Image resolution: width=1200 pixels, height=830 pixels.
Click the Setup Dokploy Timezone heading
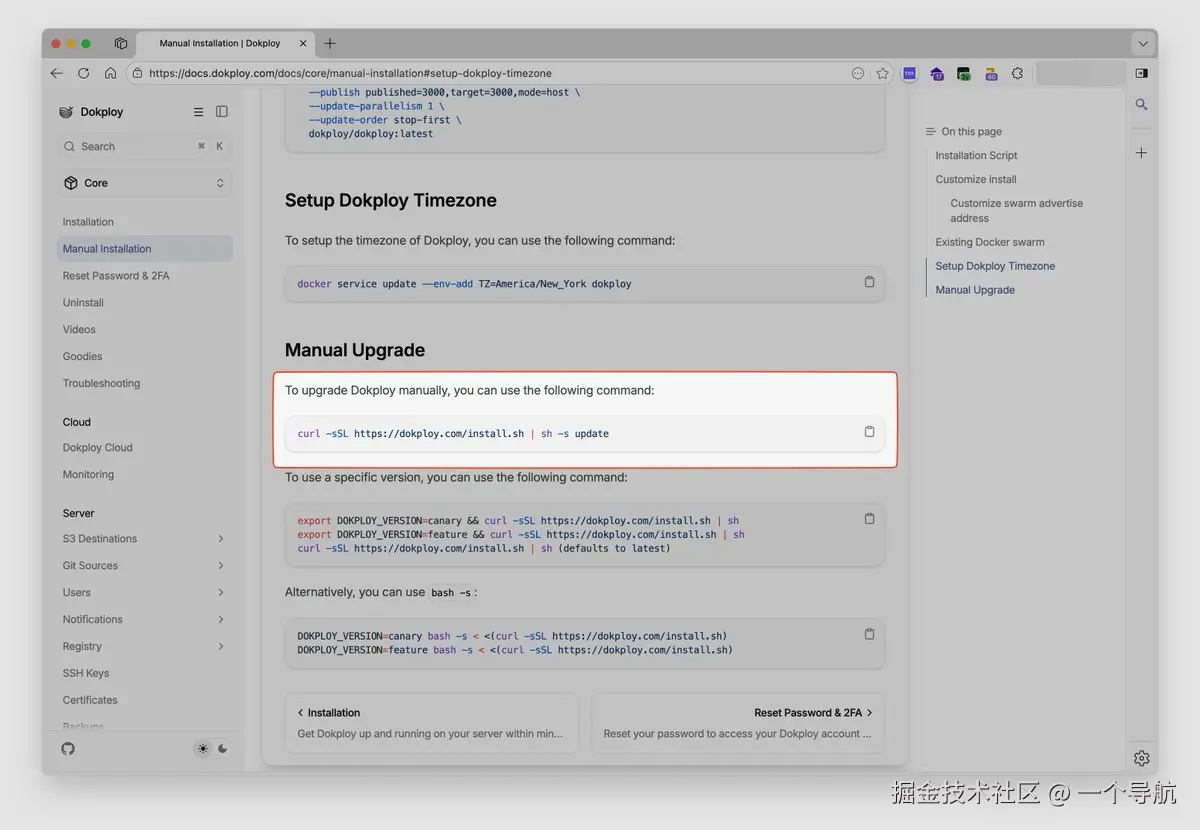pyautogui.click(x=391, y=200)
